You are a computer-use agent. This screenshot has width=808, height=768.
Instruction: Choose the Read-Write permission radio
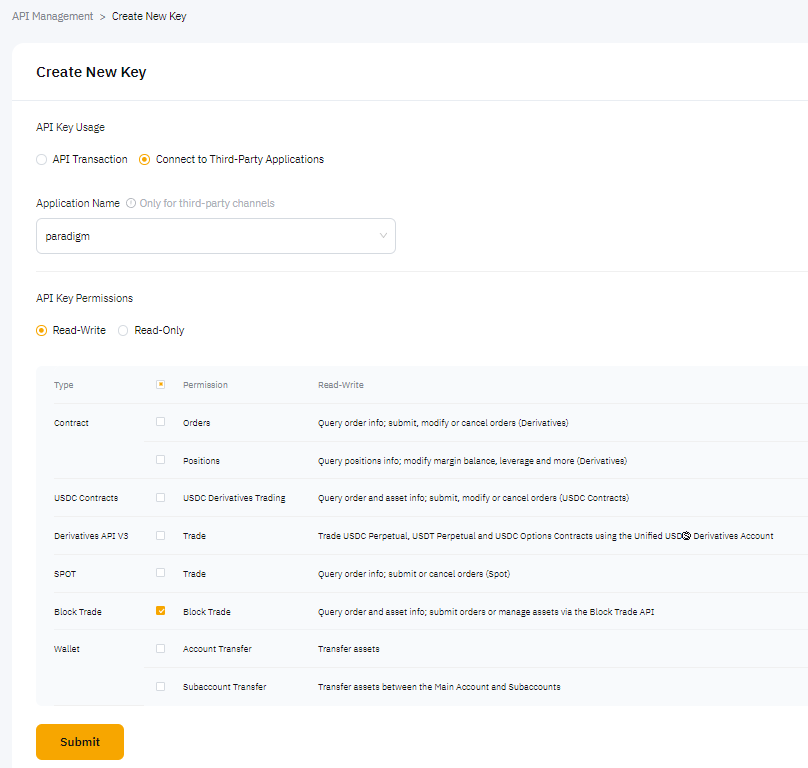(41, 330)
